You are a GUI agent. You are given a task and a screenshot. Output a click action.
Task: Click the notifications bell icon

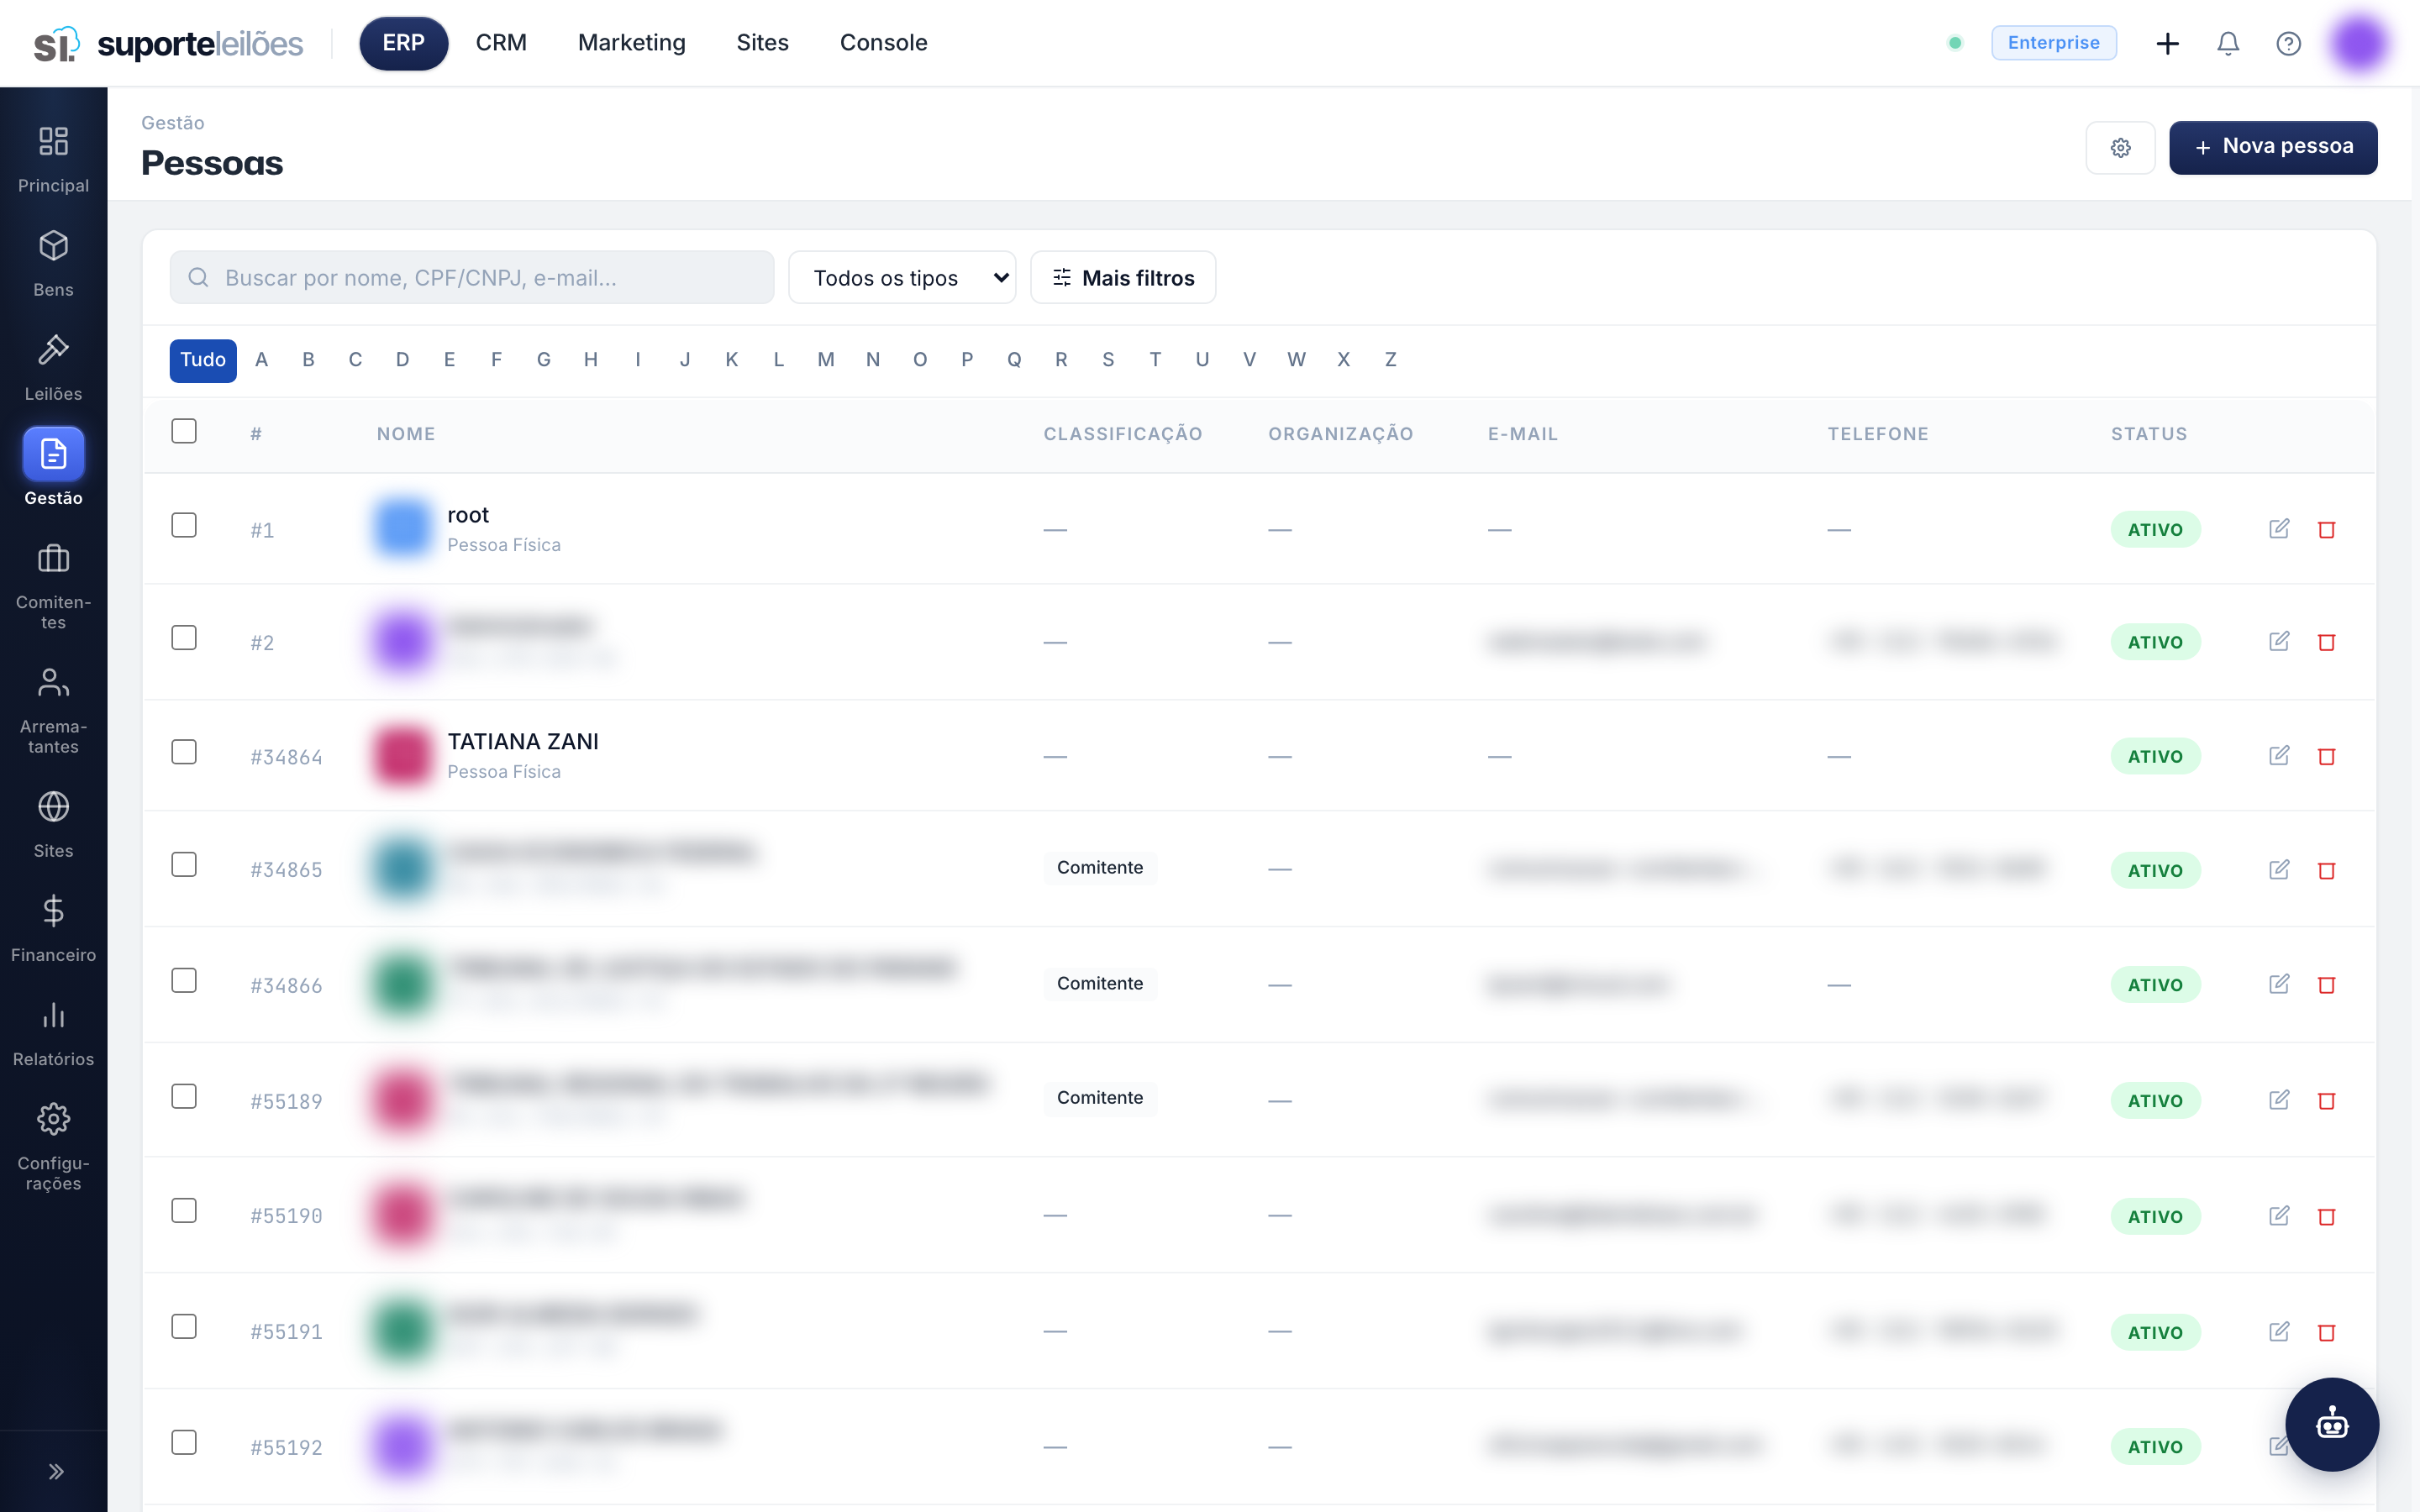[2228, 43]
